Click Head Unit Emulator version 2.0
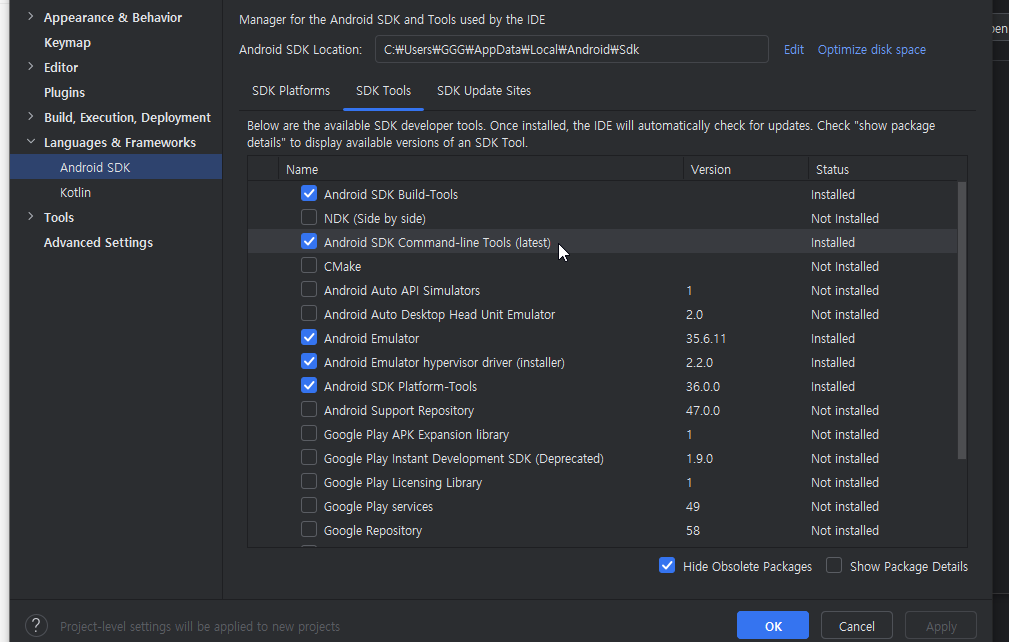 tap(694, 315)
